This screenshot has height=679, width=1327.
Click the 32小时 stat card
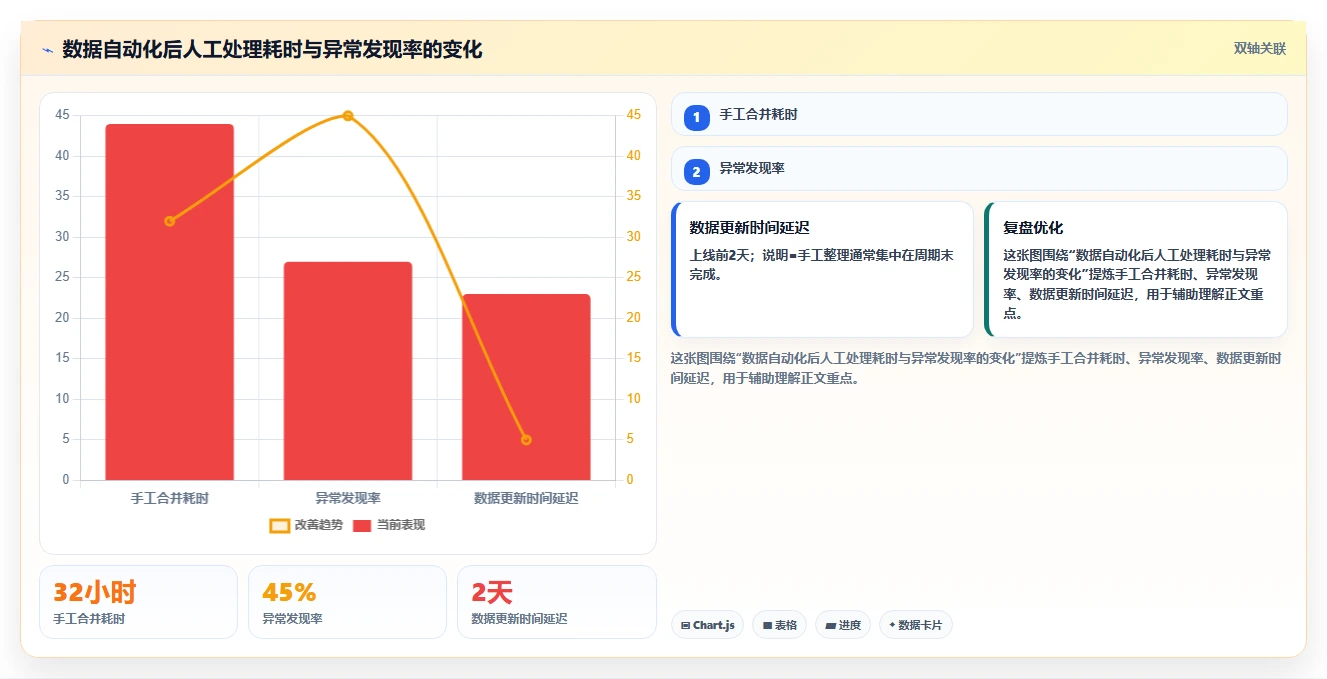138,602
